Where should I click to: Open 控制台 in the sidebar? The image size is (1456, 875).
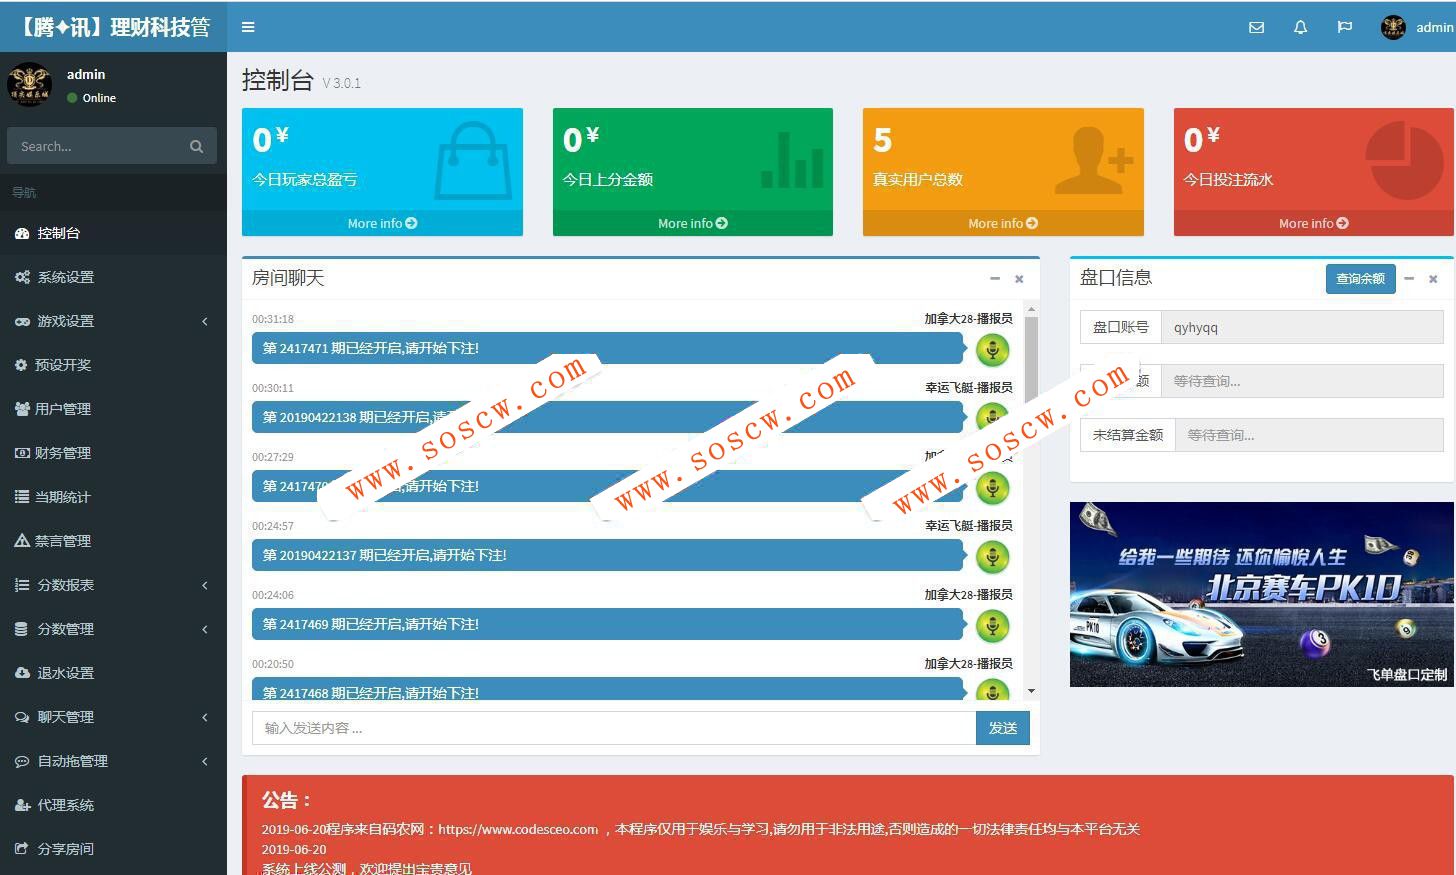[113, 233]
